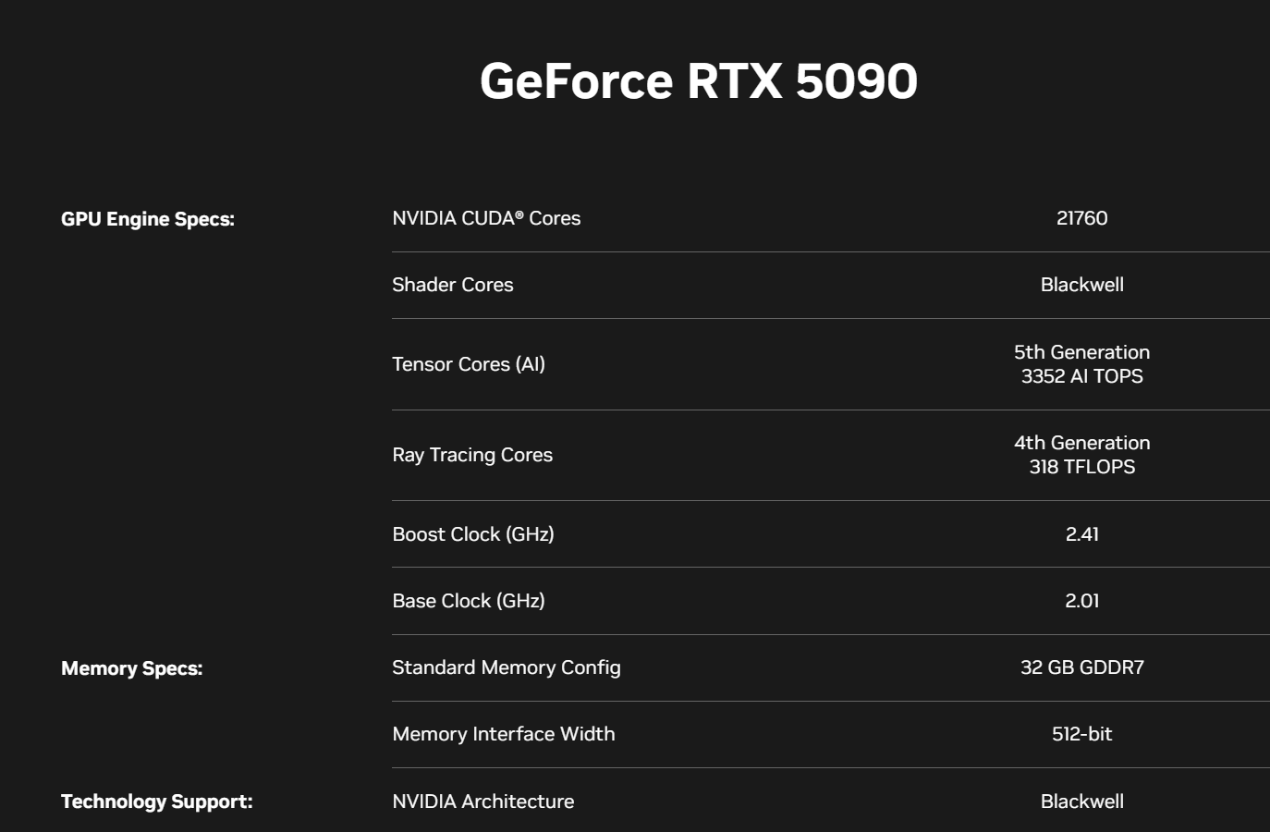Click the NVIDIA CUDA Cores row label
This screenshot has width=1270, height=832.
pyautogui.click(x=486, y=218)
